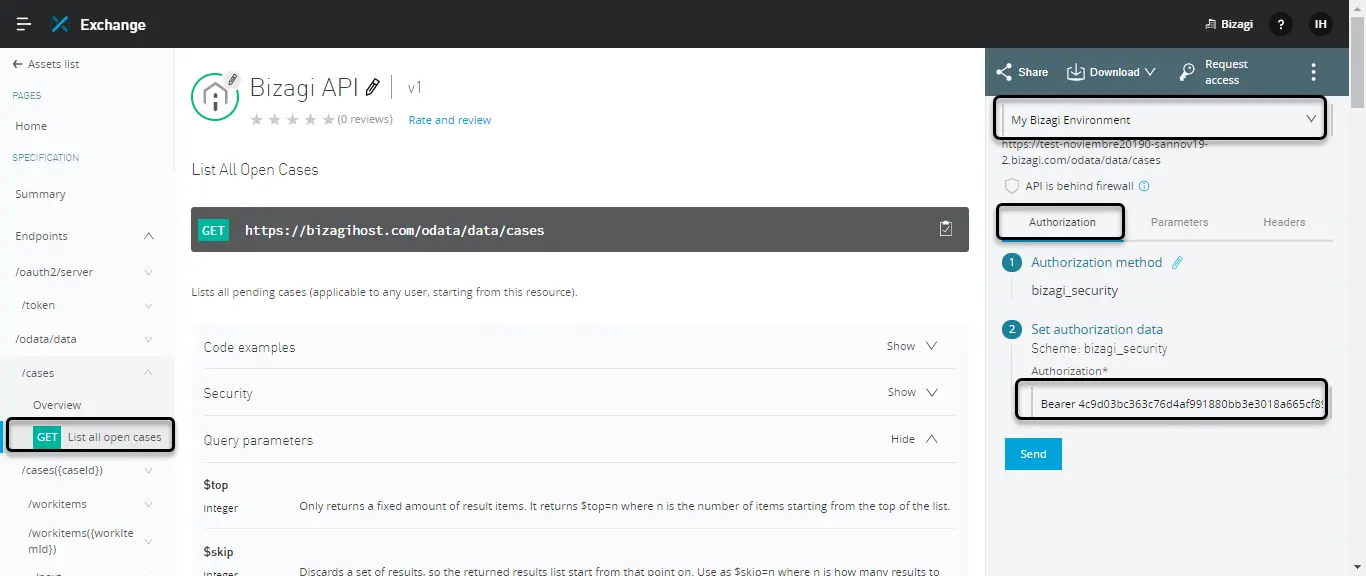Image resolution: width=1366 pixels, height=576 pixels.
Task: Click the firewall info circle icon
Action: [1145, 186]
